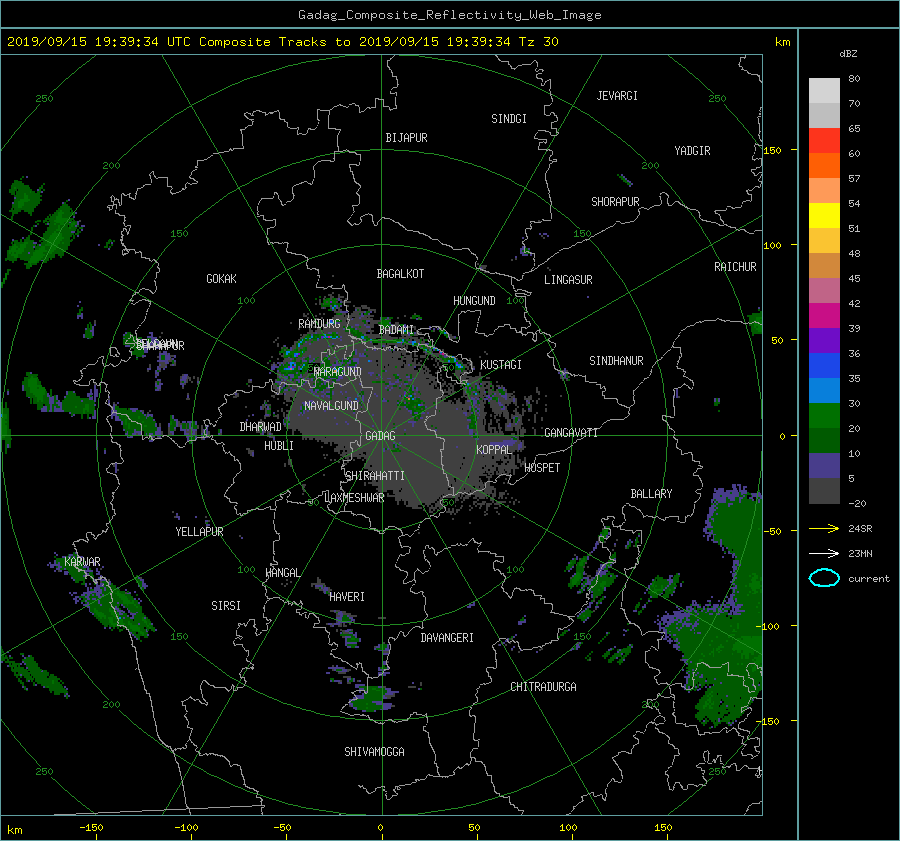Click the HAVERI city label
Viewport: 900px width, 841px height.
tap(347, 597)
